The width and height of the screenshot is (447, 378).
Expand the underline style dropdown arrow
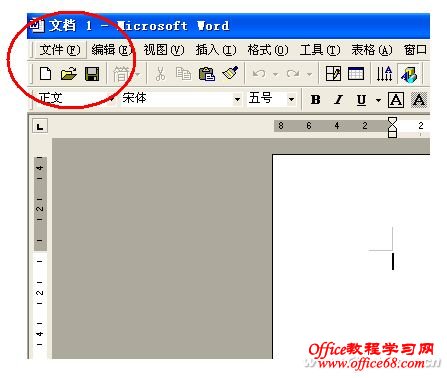(x=378, y=100)
